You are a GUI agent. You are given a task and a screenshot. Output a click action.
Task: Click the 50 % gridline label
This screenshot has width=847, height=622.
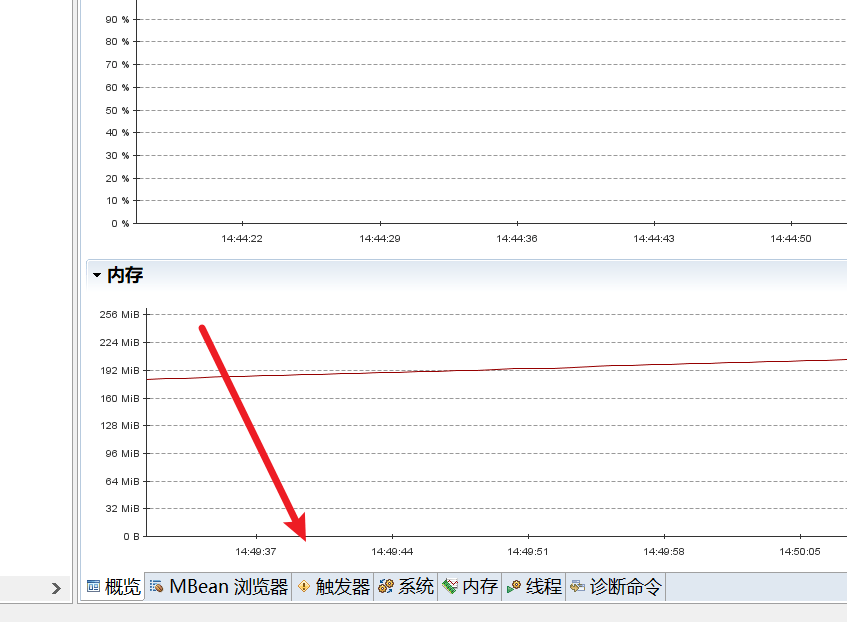tap(118, 110)
